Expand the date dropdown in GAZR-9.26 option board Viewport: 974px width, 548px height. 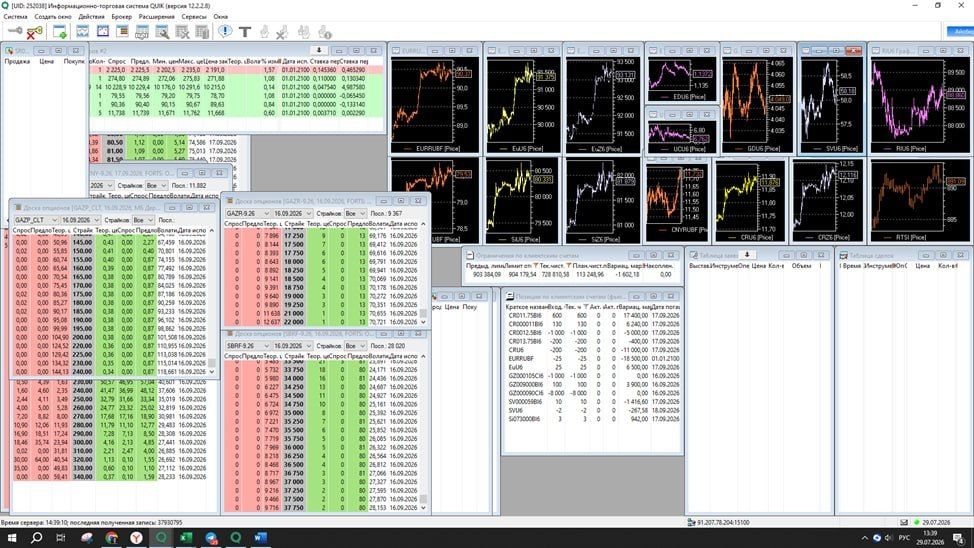(309, 213)
